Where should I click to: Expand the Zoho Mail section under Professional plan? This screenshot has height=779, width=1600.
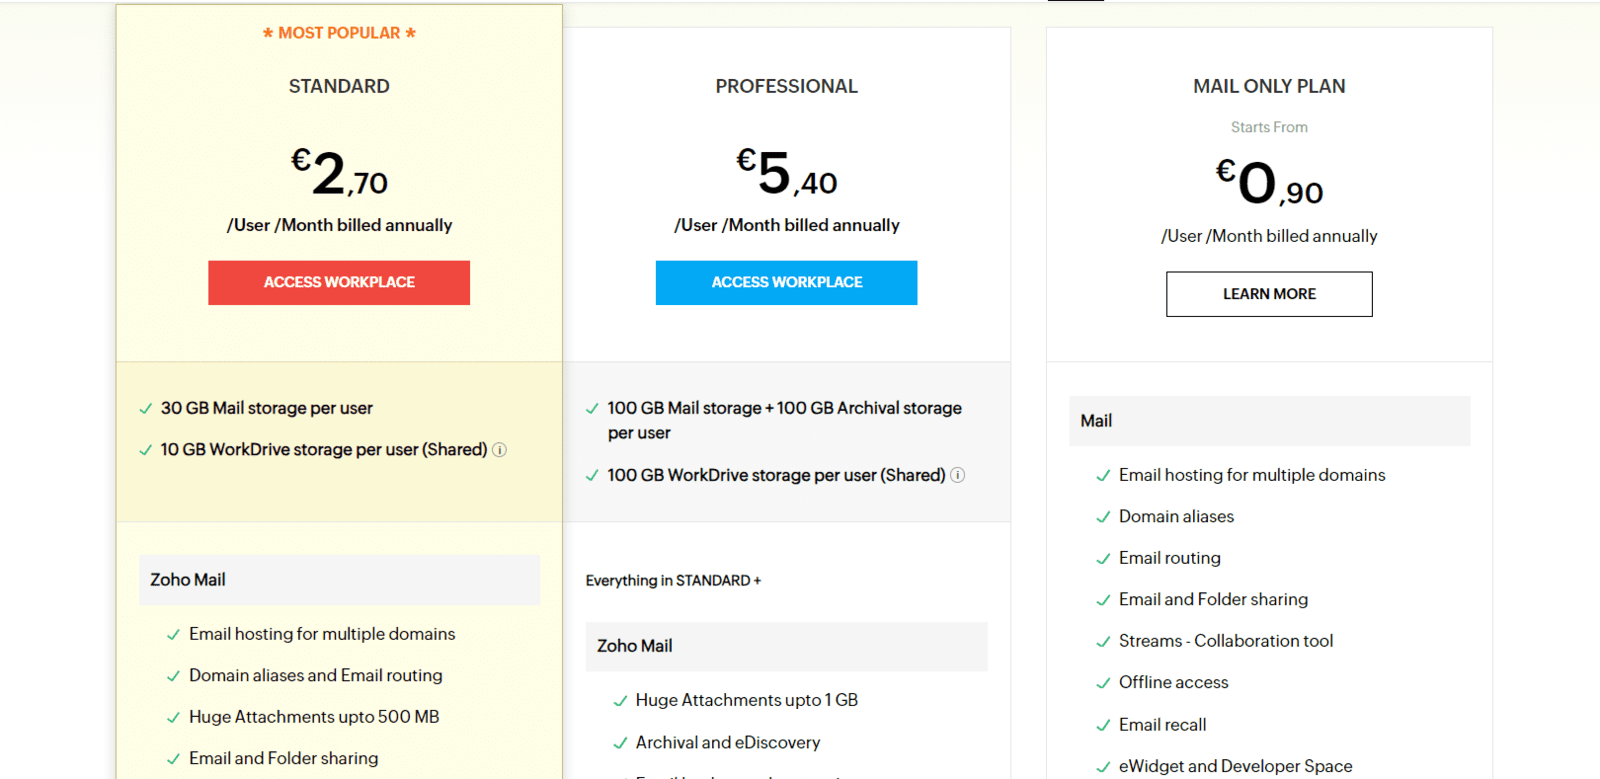pos(786,646)
